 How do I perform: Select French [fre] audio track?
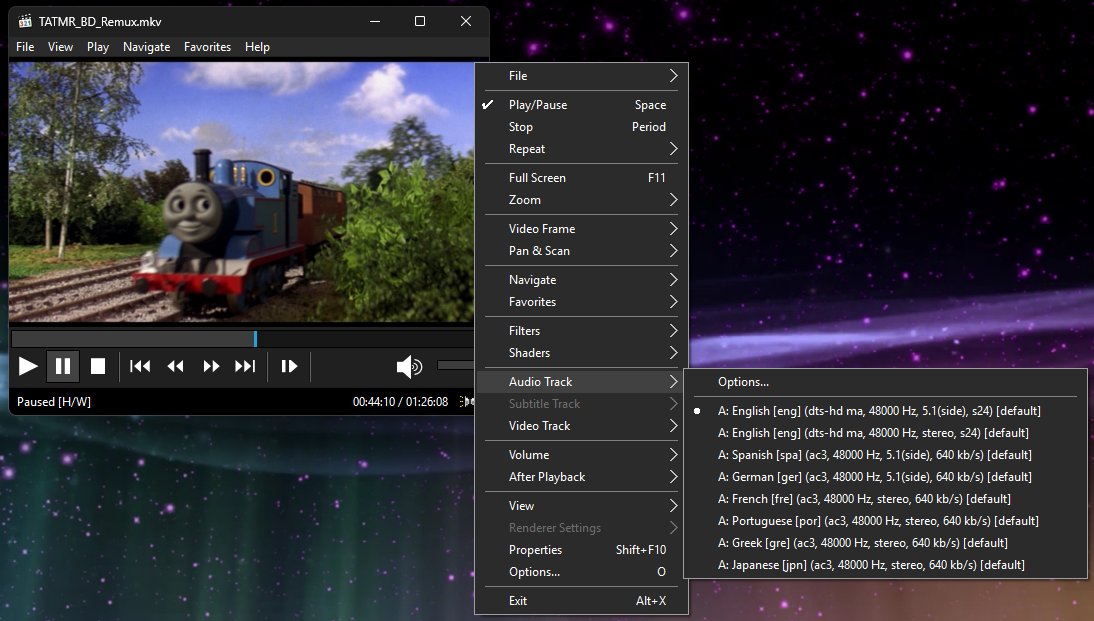pyautogui.click(x=885, y=499)
